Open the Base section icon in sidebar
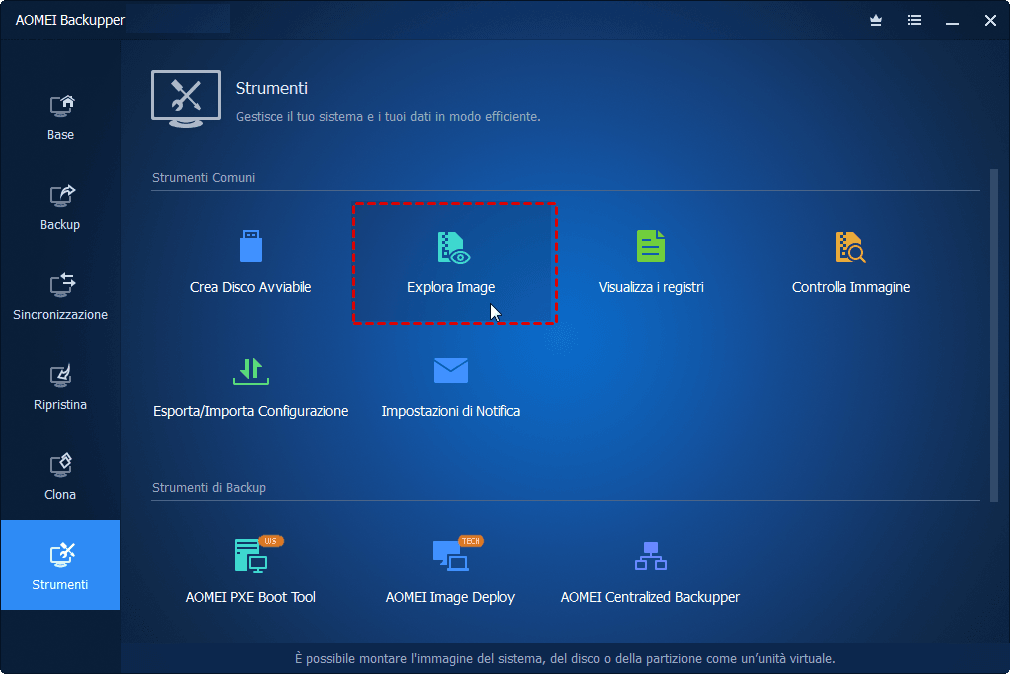 tap(62, 106)
